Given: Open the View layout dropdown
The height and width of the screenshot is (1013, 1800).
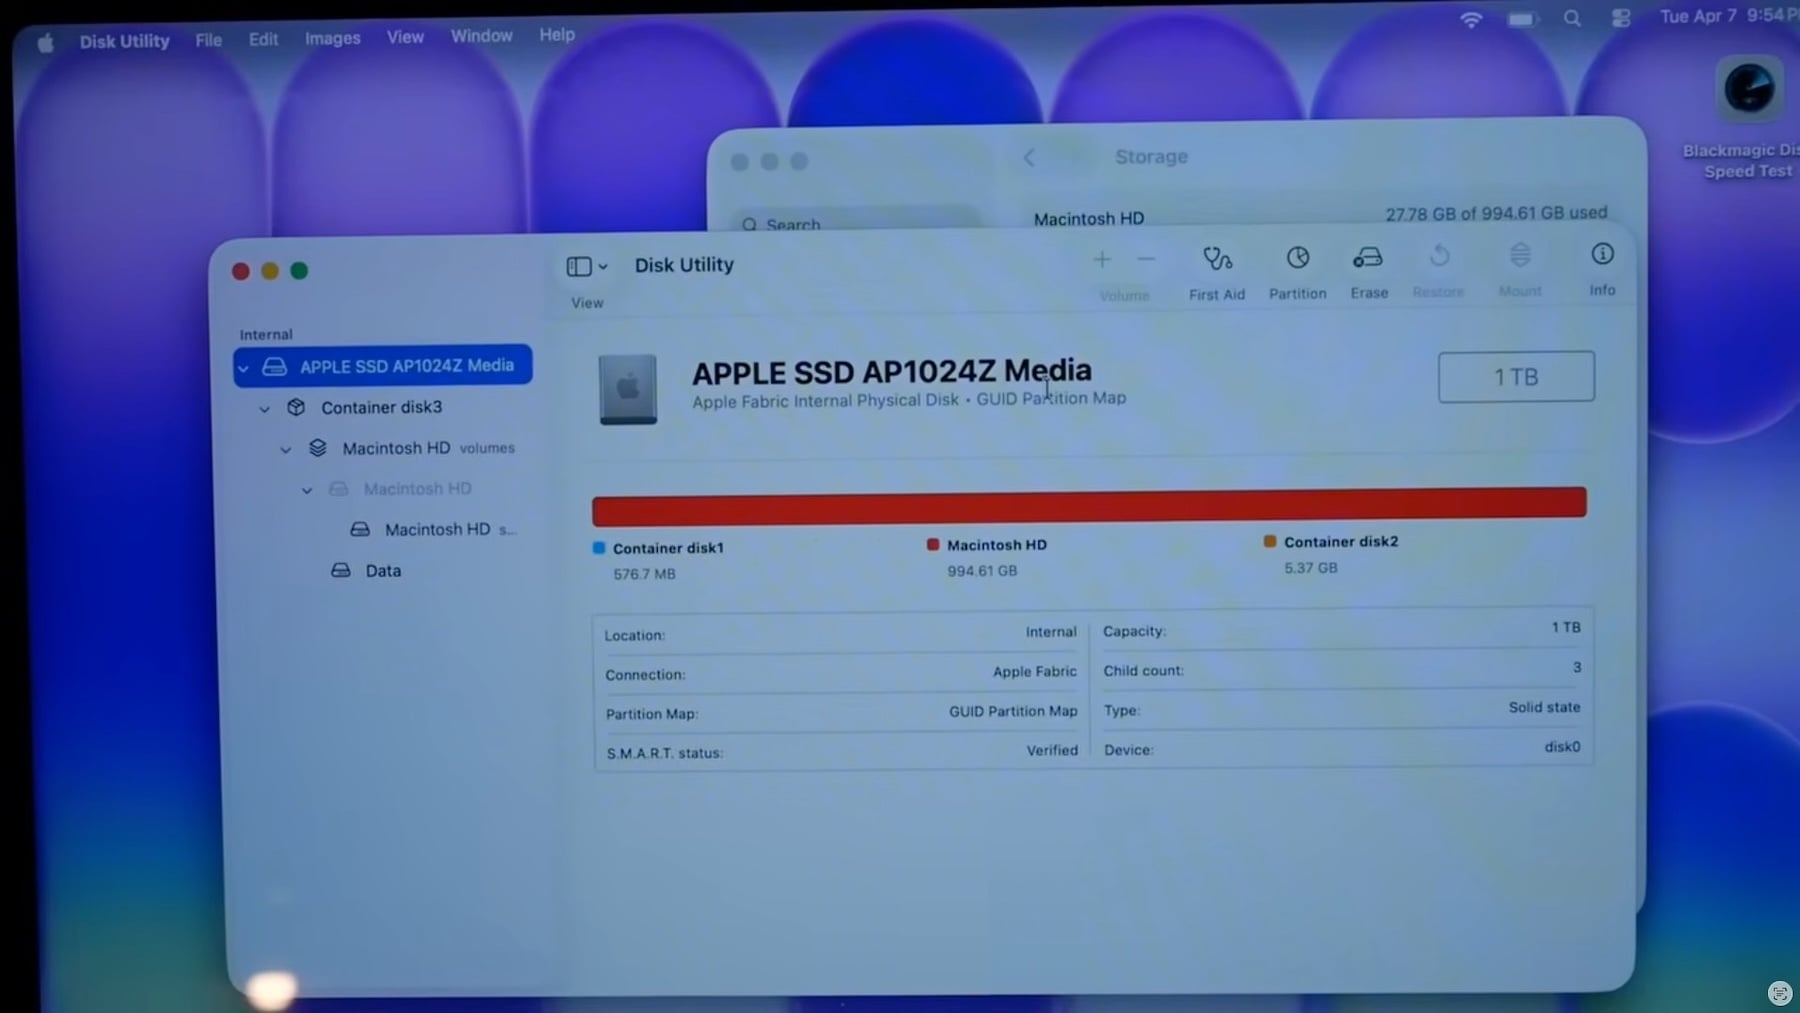Looking at the screenshot, I should pyautogui.click(x=585, y=266).
